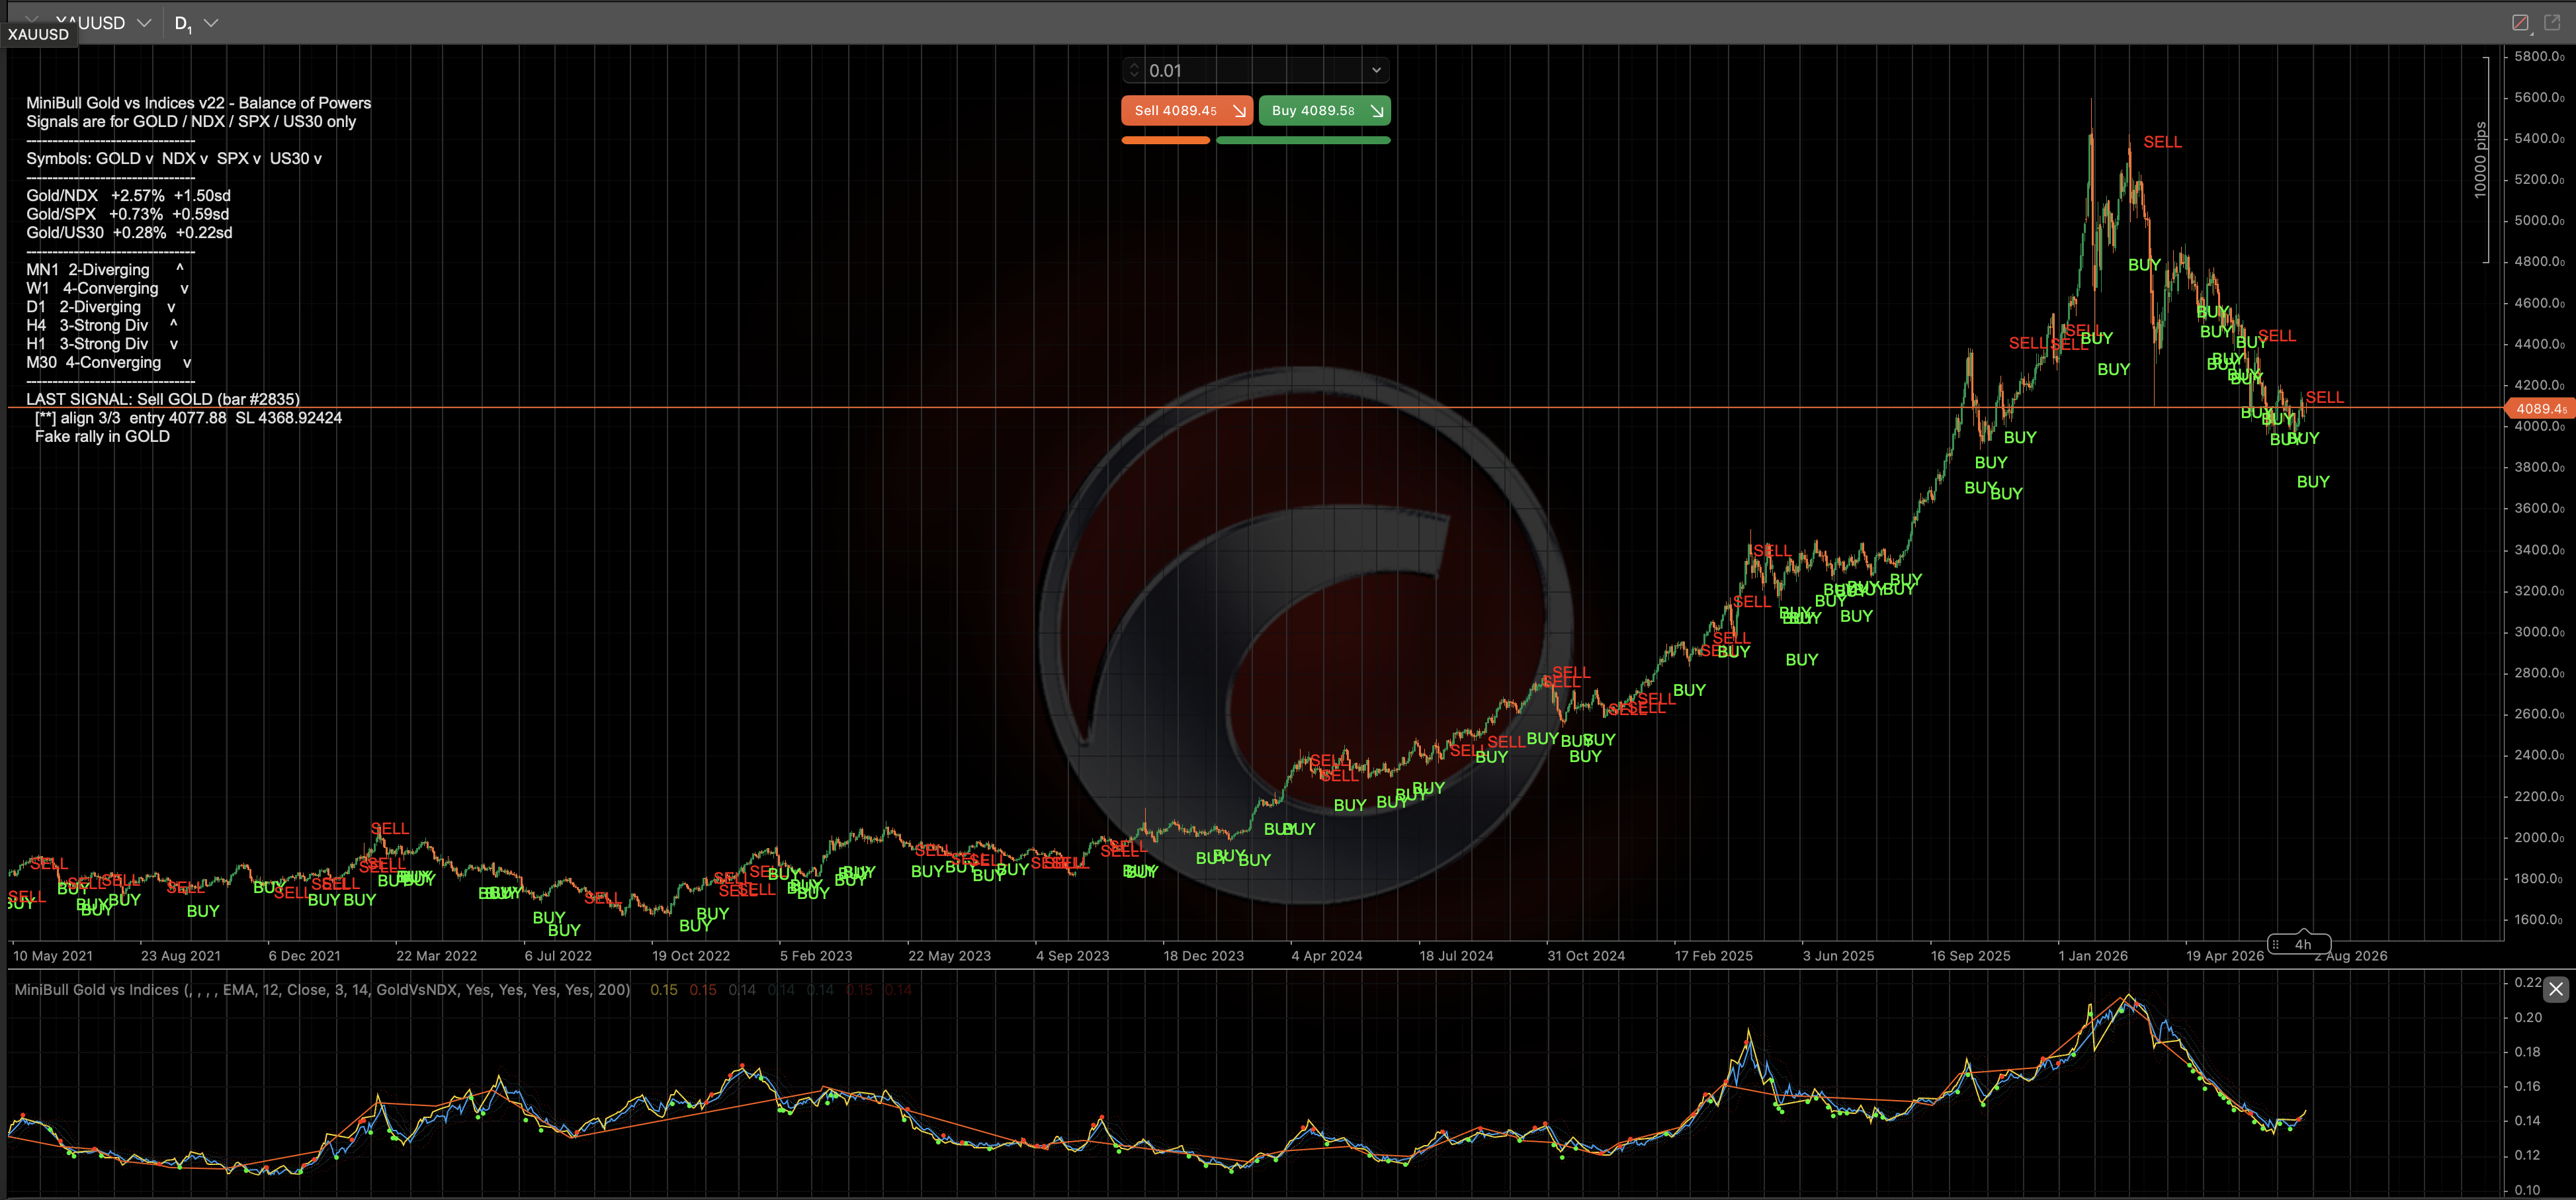The image size is (2576, 1200).
Task: Click the M30 4-Converging row
Action: click(108, 362)
